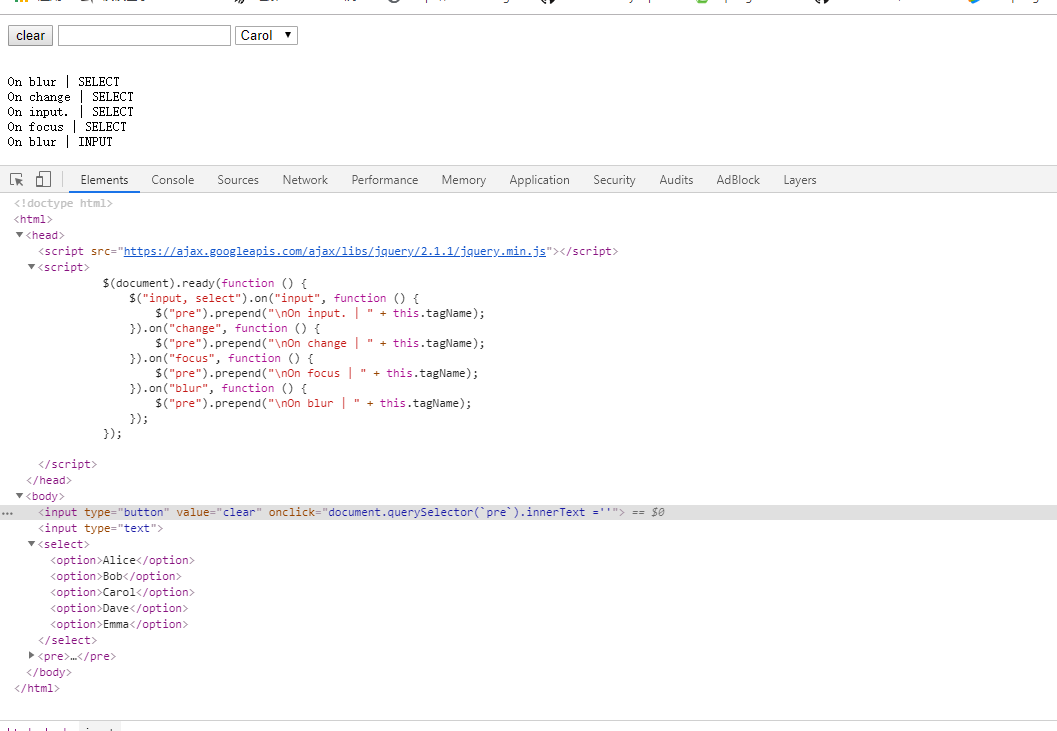
Task: Select the closing html tag row
Action: pos(37,689)
